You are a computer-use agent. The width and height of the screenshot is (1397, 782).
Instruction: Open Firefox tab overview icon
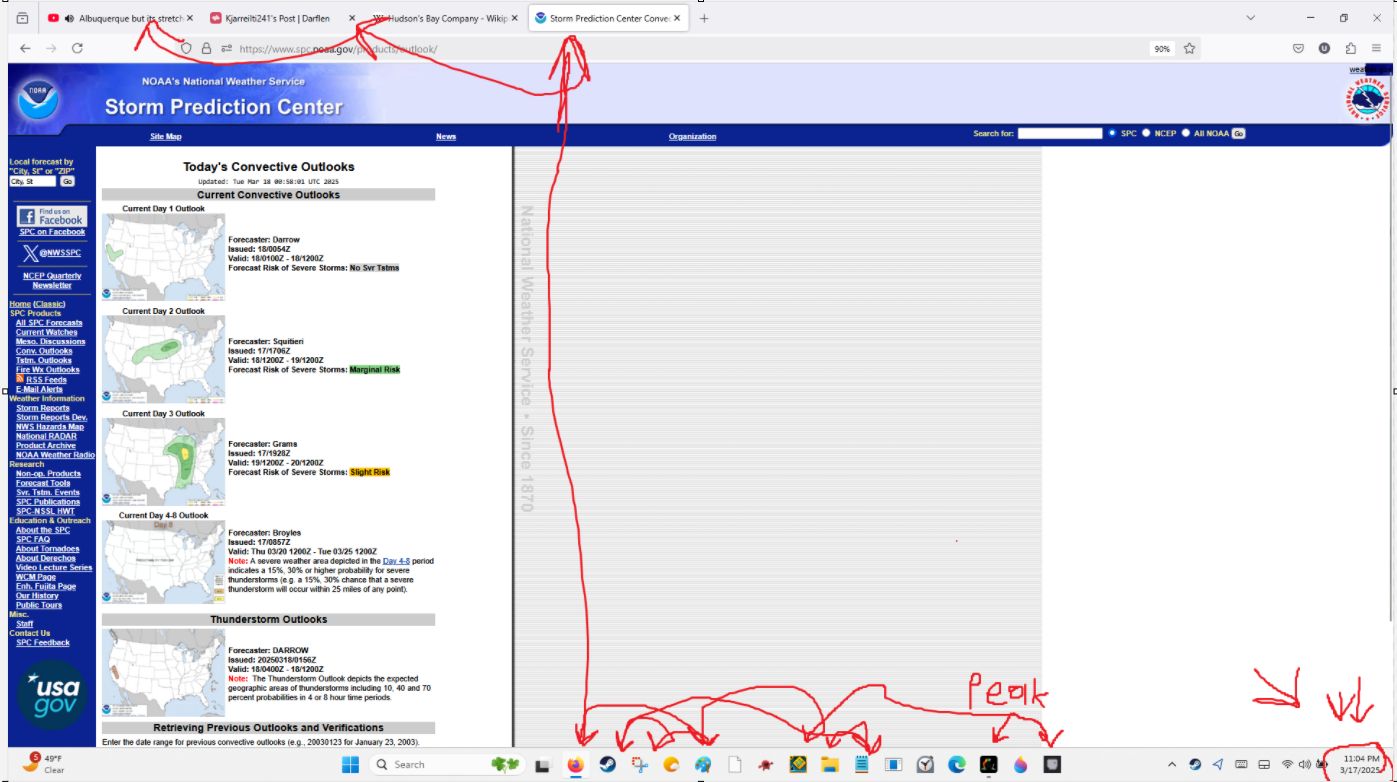pyautogui.click(x=23, y=18)
